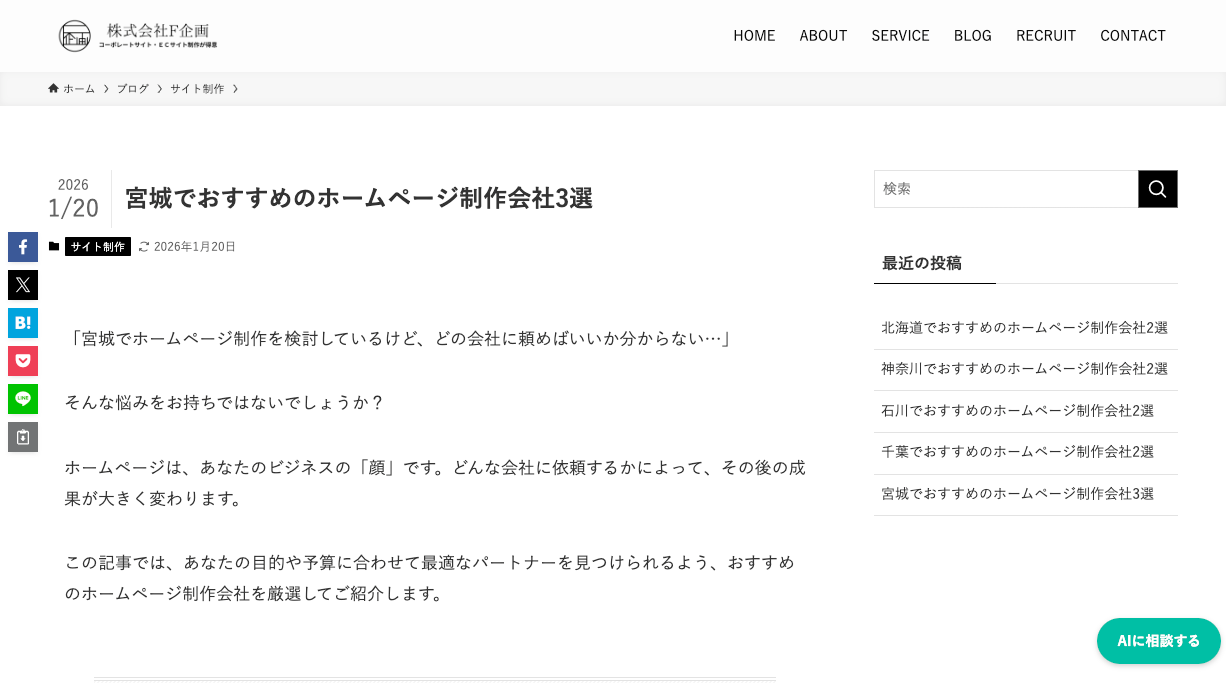Save the article to Pocket
Screen dimensions: 1226x683
(x=23, y=361)
